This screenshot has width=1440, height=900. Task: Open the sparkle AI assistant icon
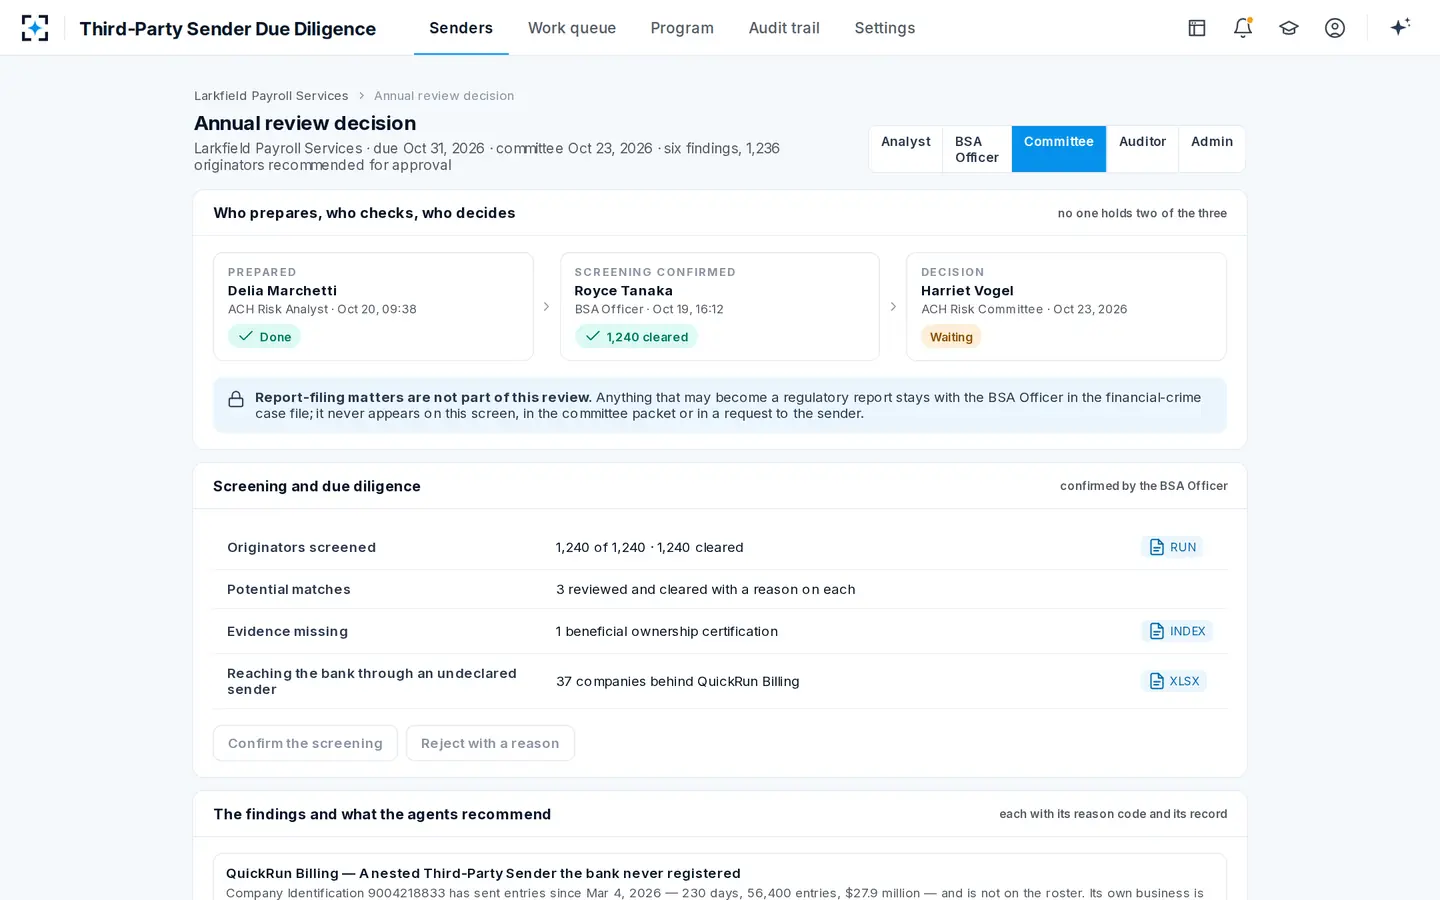[1400, 27]
